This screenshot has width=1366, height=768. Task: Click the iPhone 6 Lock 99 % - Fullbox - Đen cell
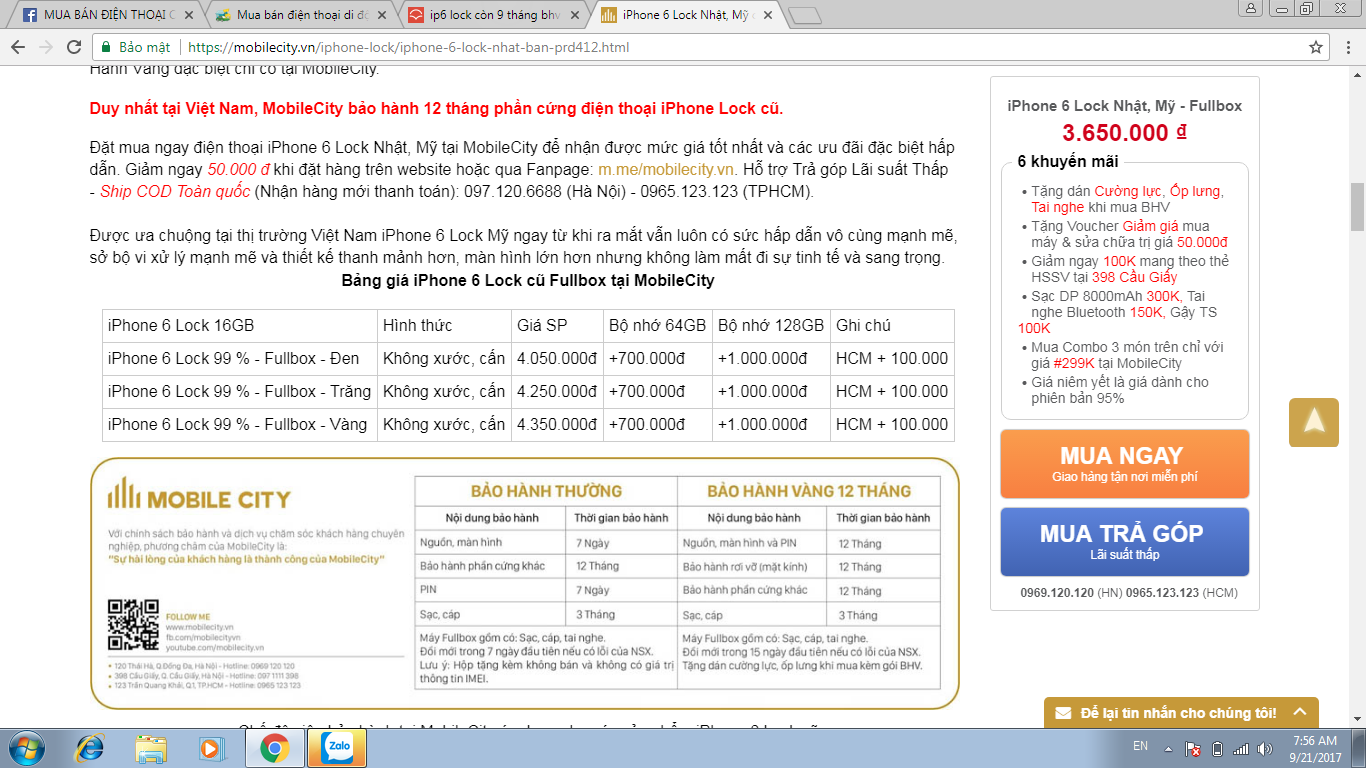click(x=240, y=358)
